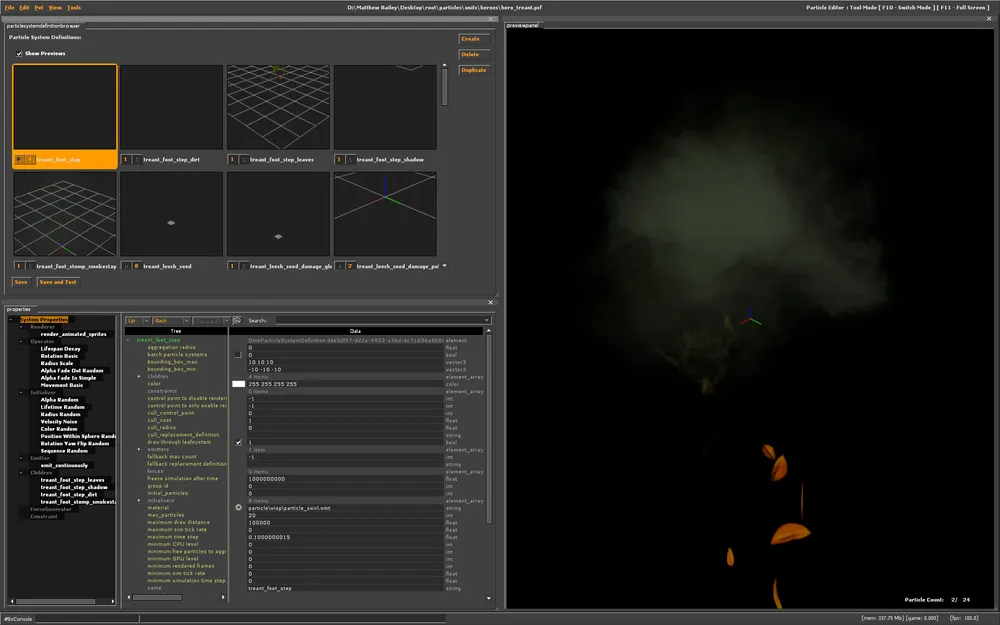Toggle the Show Previews checkbox

pyautogui.click(x=18, y=53)
